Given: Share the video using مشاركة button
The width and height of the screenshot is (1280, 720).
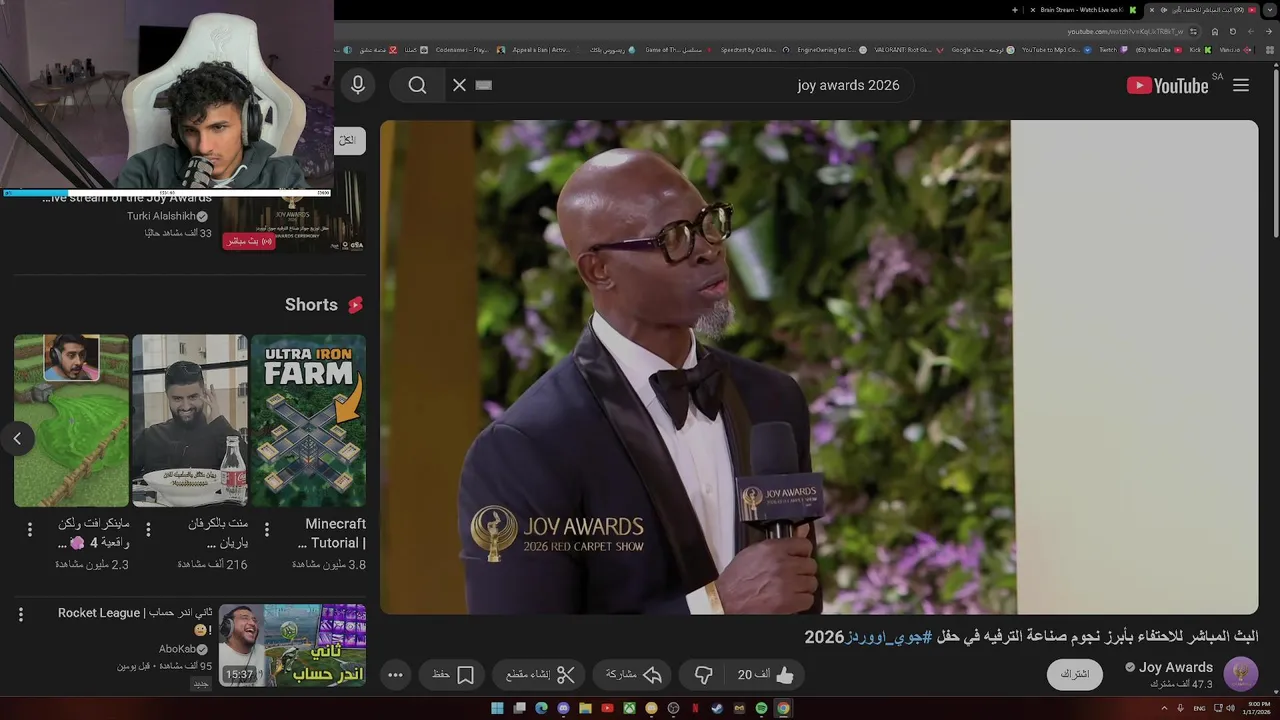Looking at the screenshot, I should click(x=634, y=675).
